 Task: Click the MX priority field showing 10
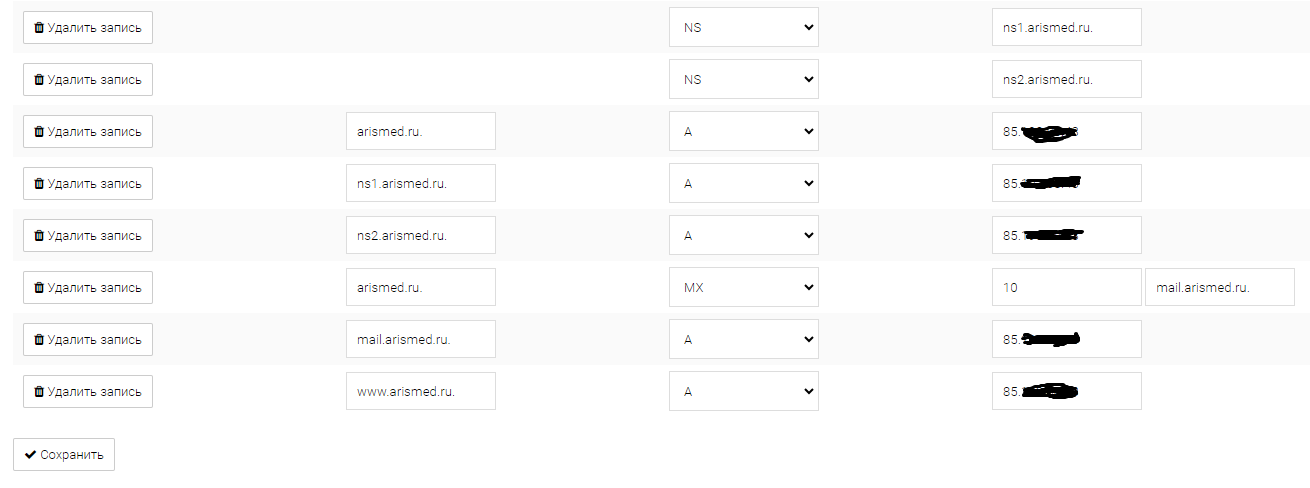(x=1066, y=288)
